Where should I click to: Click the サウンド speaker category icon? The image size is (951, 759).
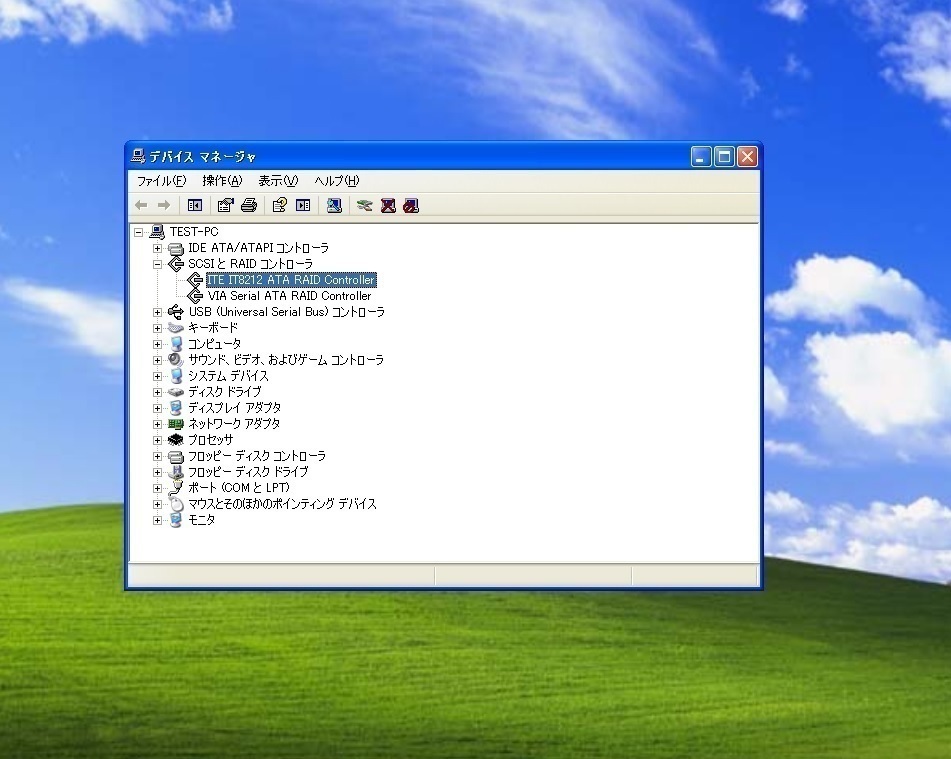pyautogui.click(x=176, y=360)
